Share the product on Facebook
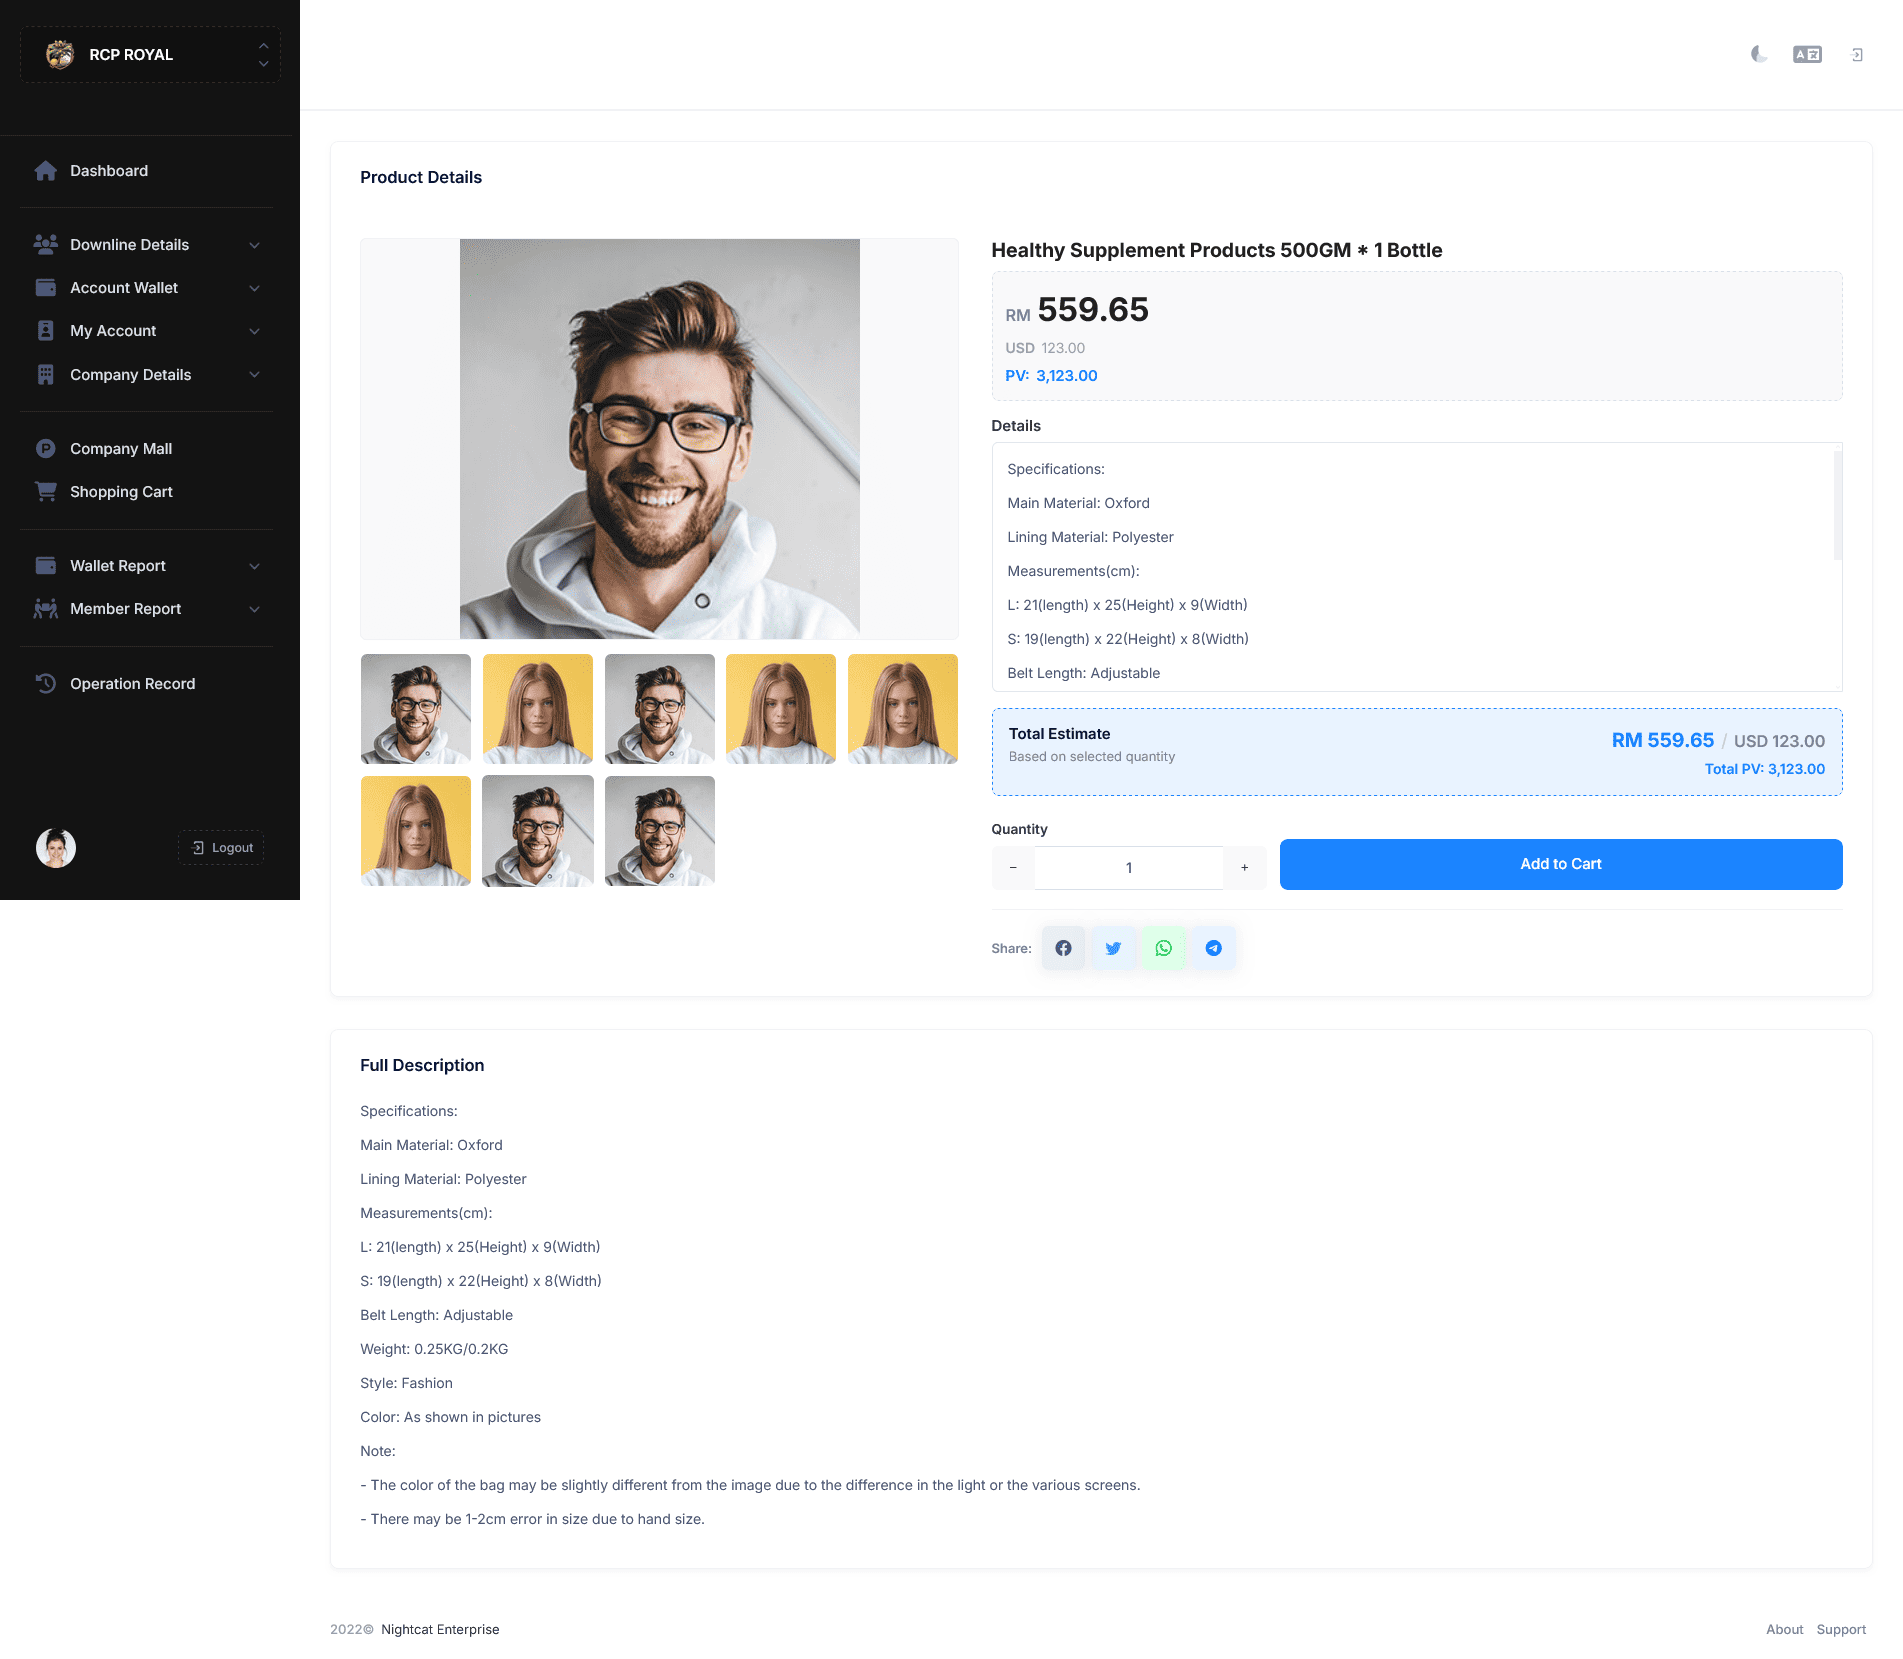Screen dimensions: 1903x1659 [x=1063, y=948]
